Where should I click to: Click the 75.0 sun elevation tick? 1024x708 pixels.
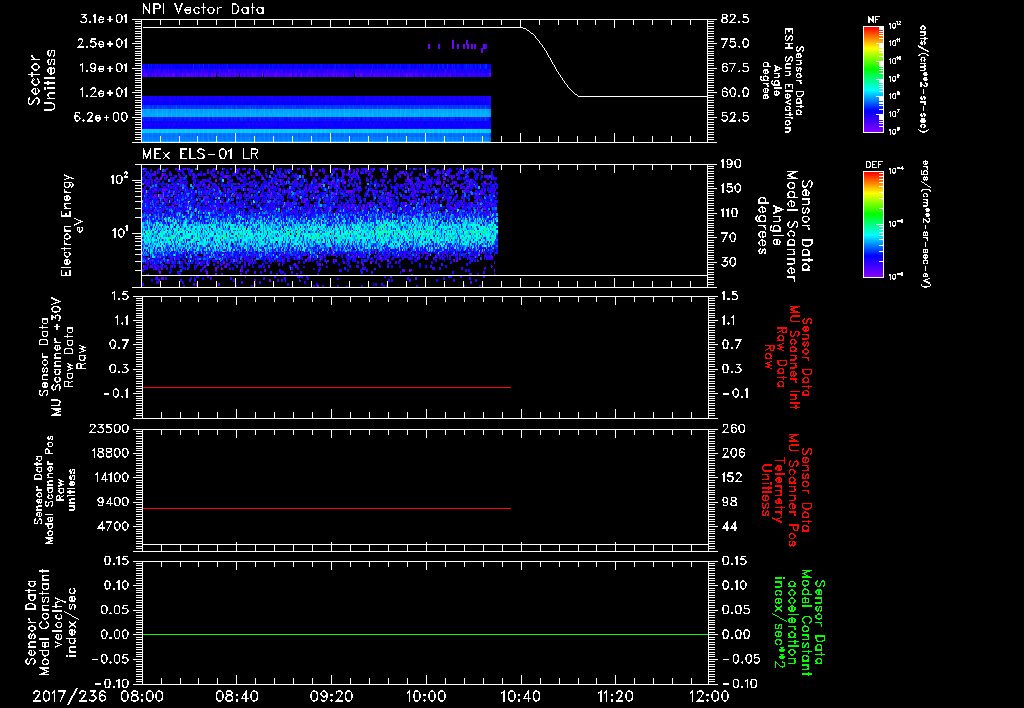[736, 43]
